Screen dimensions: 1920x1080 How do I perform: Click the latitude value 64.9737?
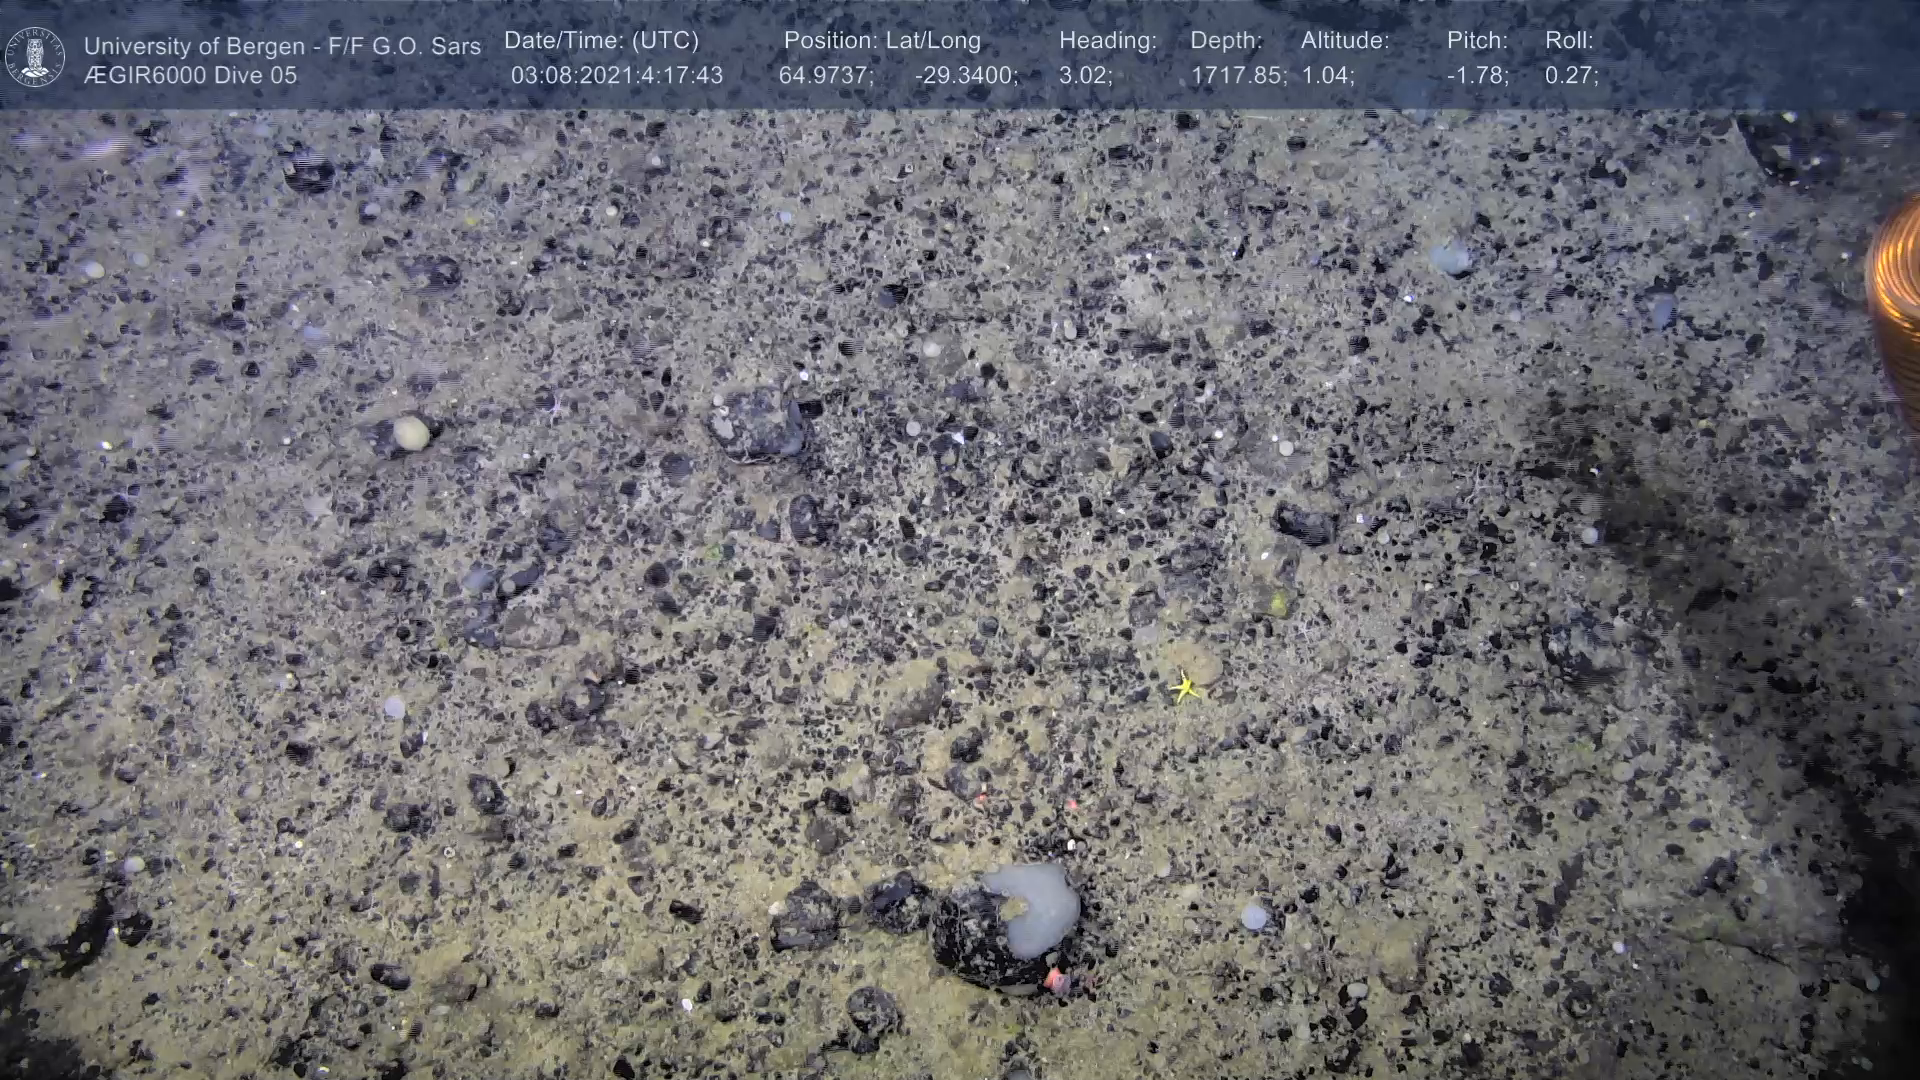pyautogui.click(x=825, y=76)
